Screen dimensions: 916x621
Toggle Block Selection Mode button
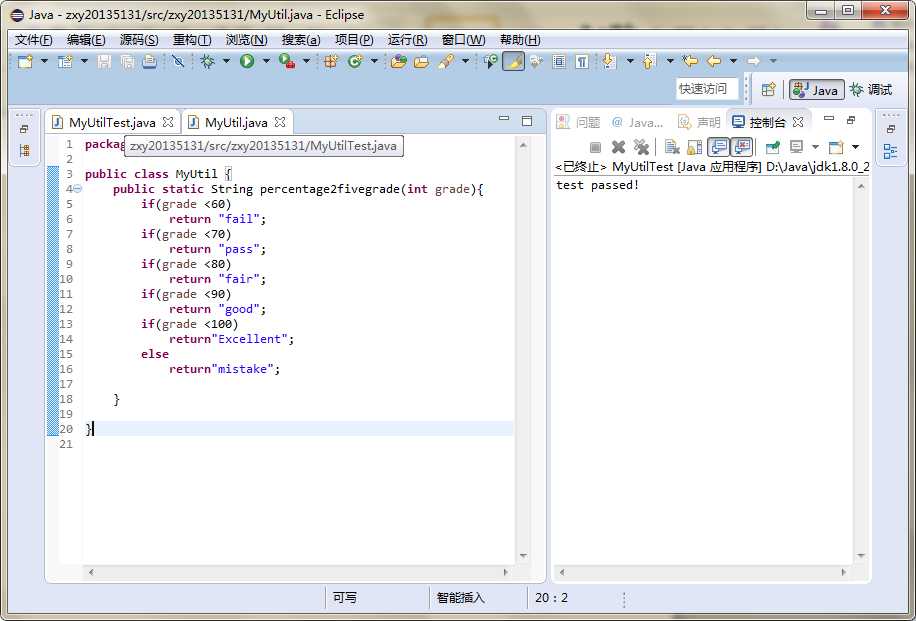(x=559, y=61)
